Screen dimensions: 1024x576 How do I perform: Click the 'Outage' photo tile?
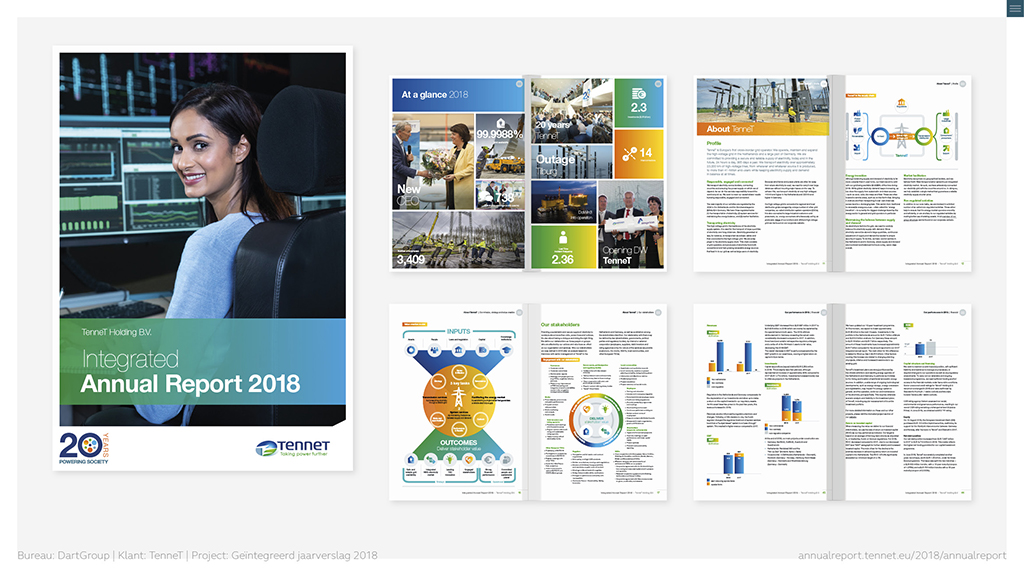571,161
